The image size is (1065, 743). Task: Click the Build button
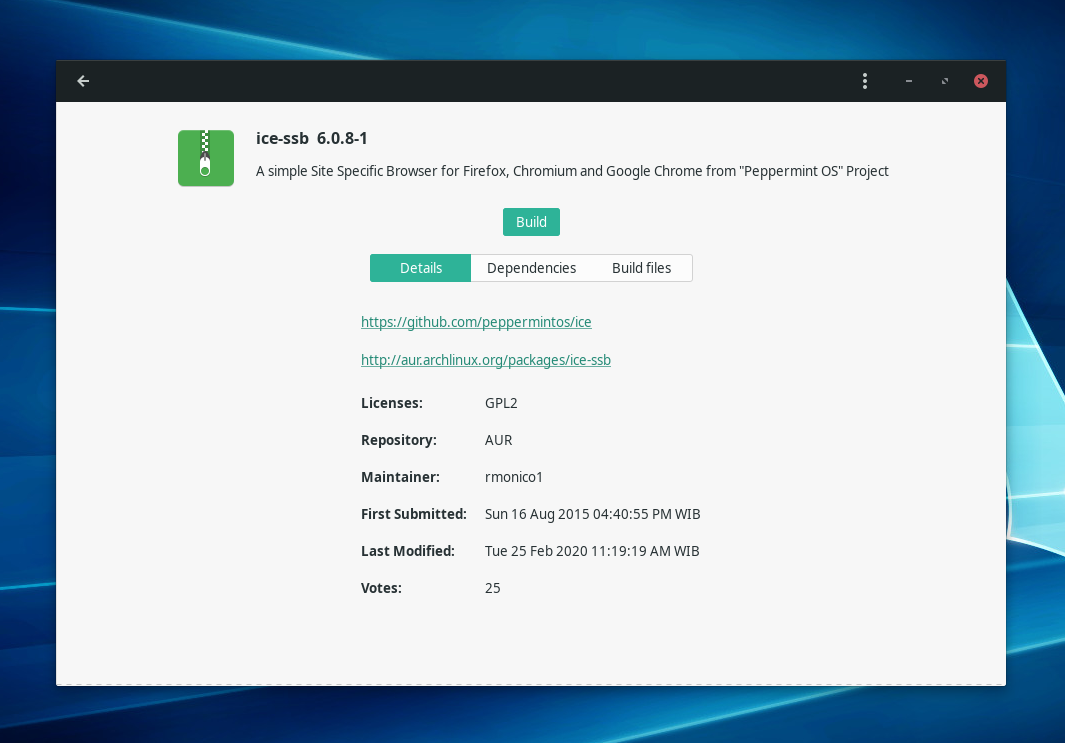(531, 222)
